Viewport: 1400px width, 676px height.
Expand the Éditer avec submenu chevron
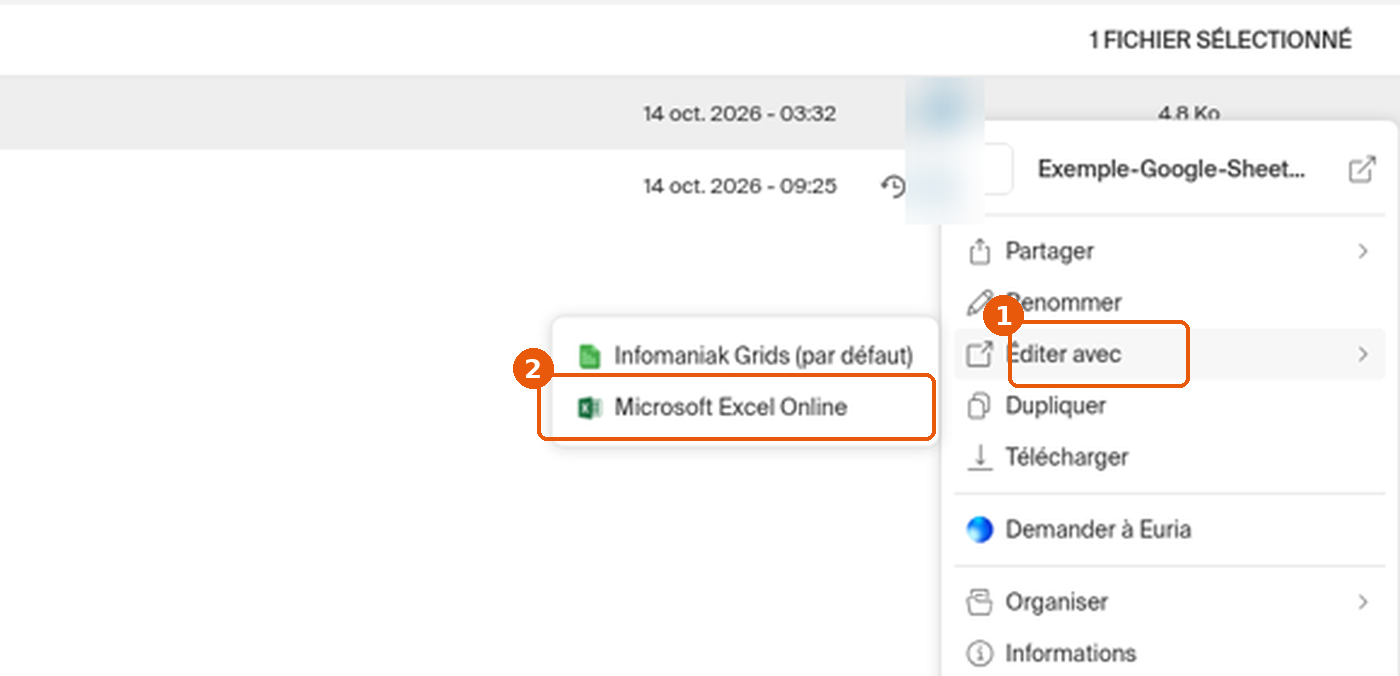click(1363, 354)
